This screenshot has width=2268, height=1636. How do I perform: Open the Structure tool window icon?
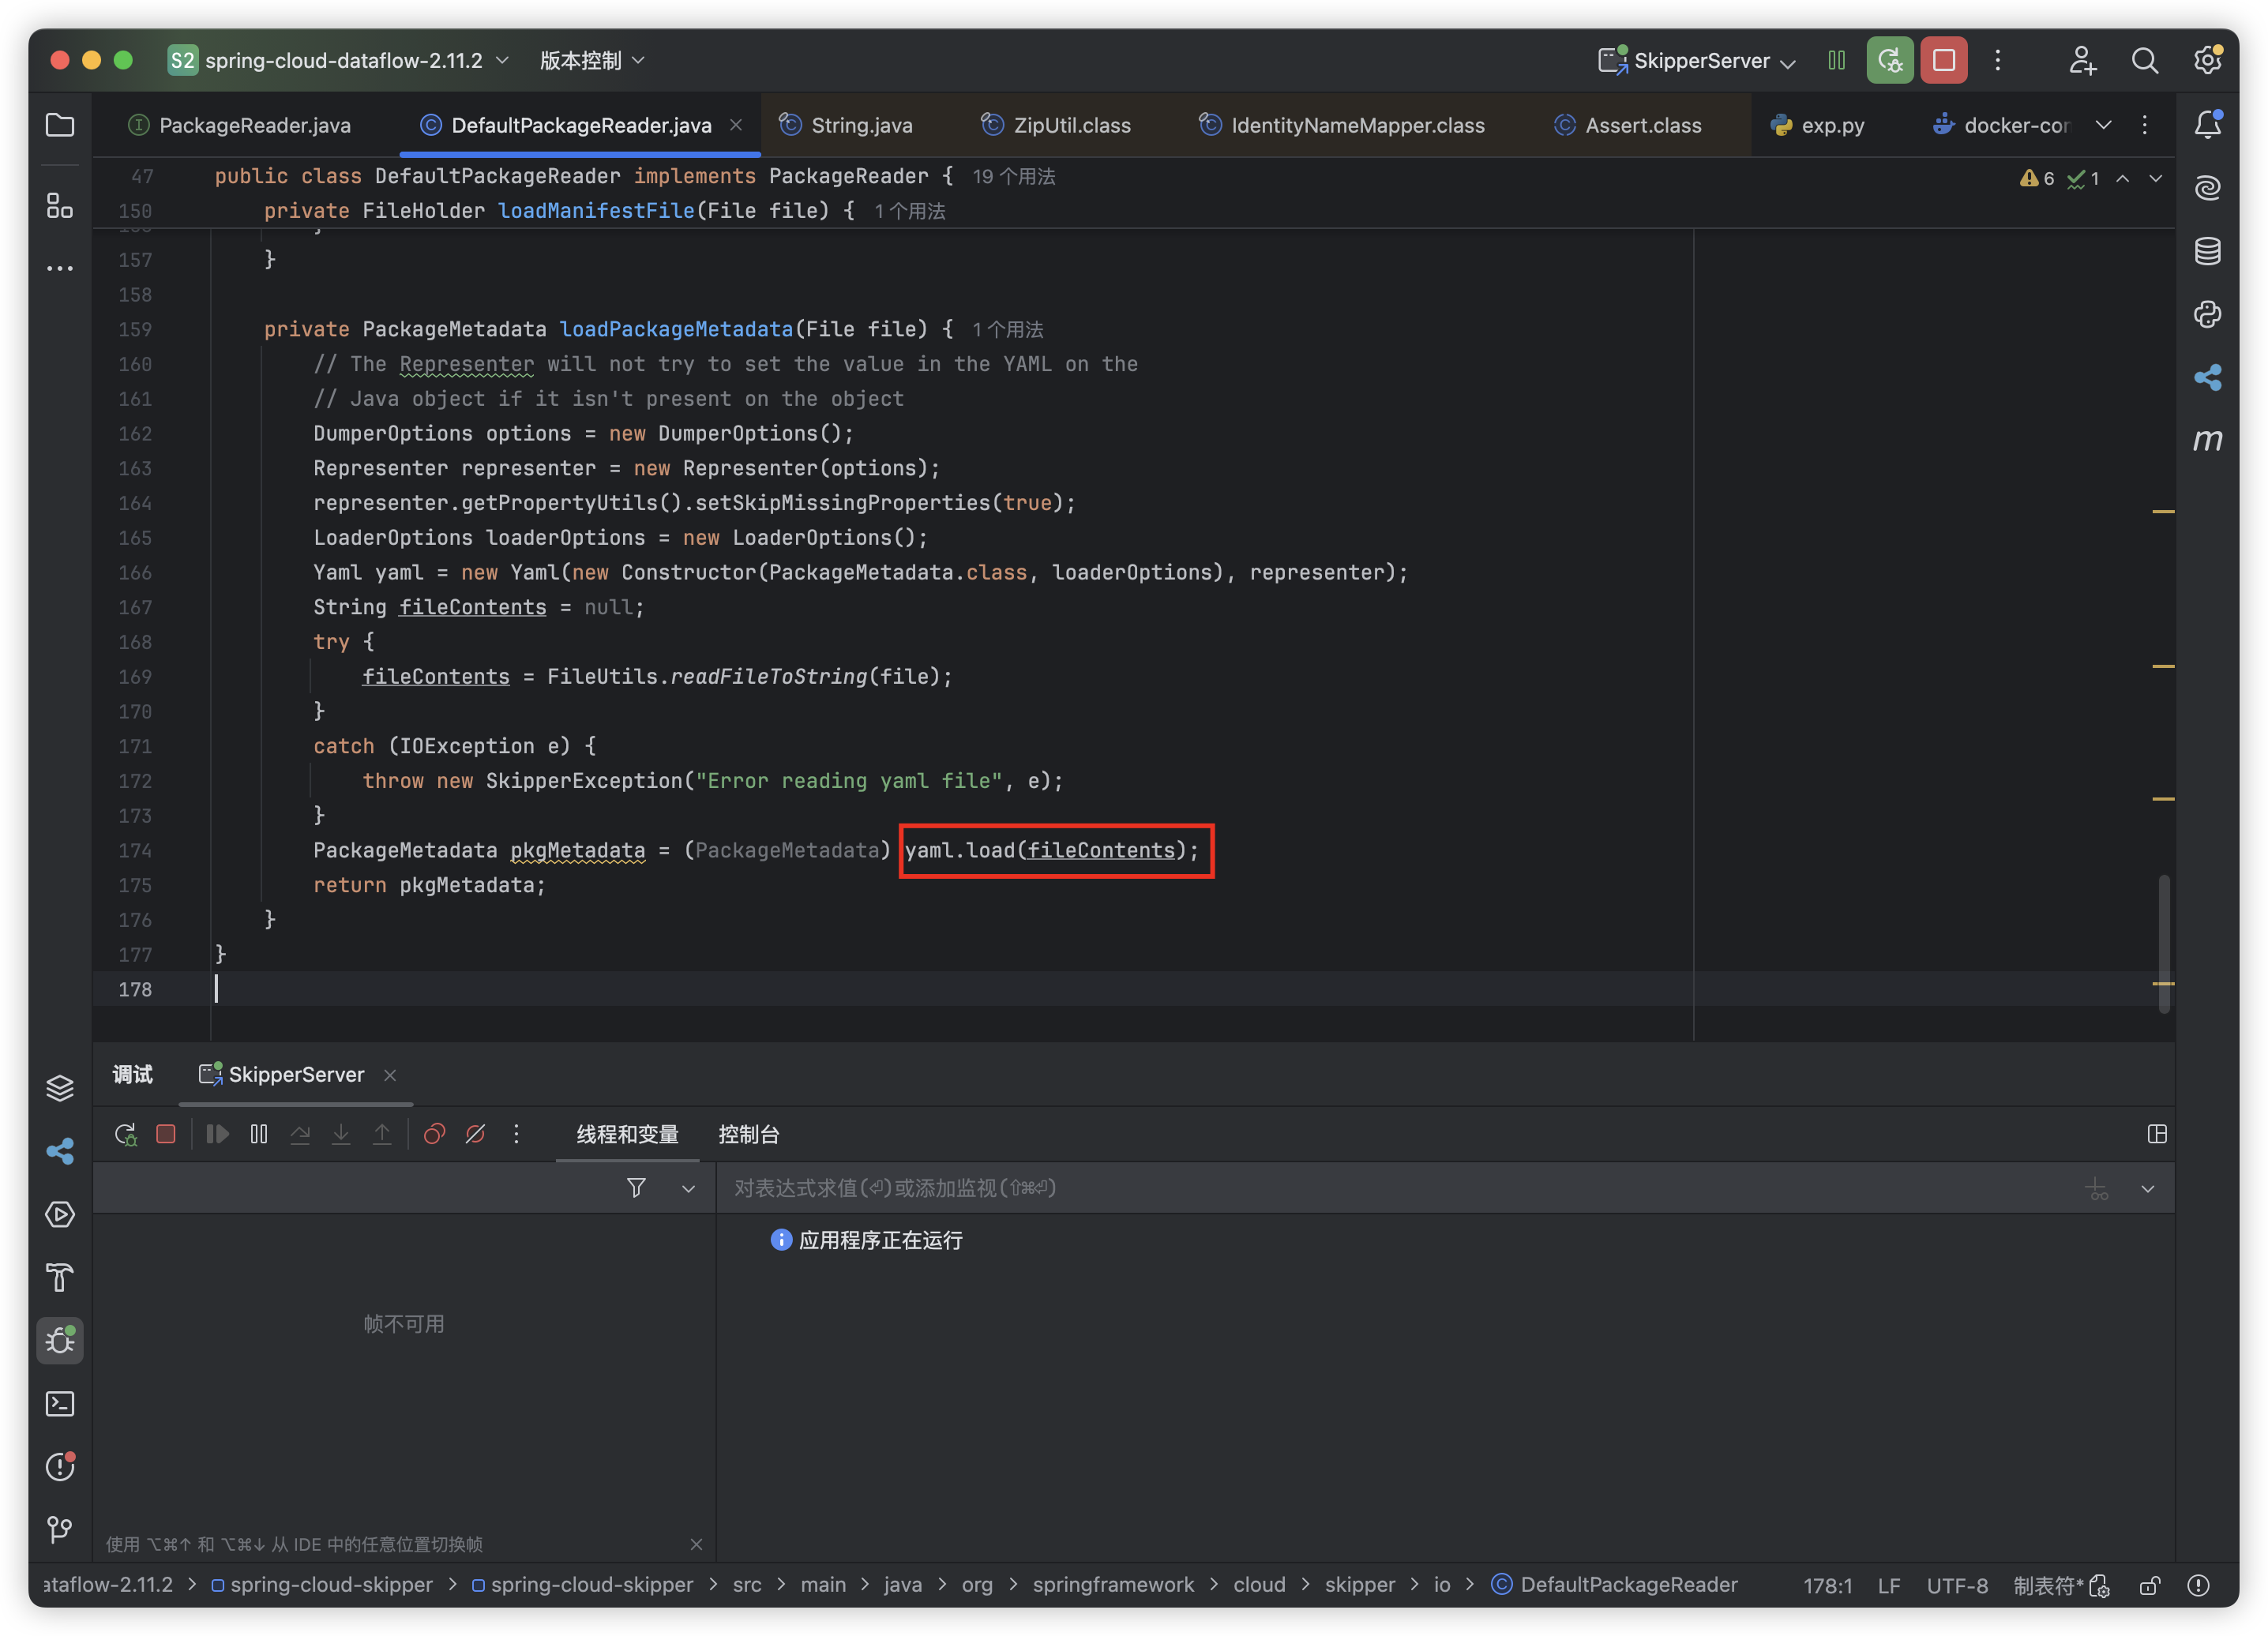60,206
